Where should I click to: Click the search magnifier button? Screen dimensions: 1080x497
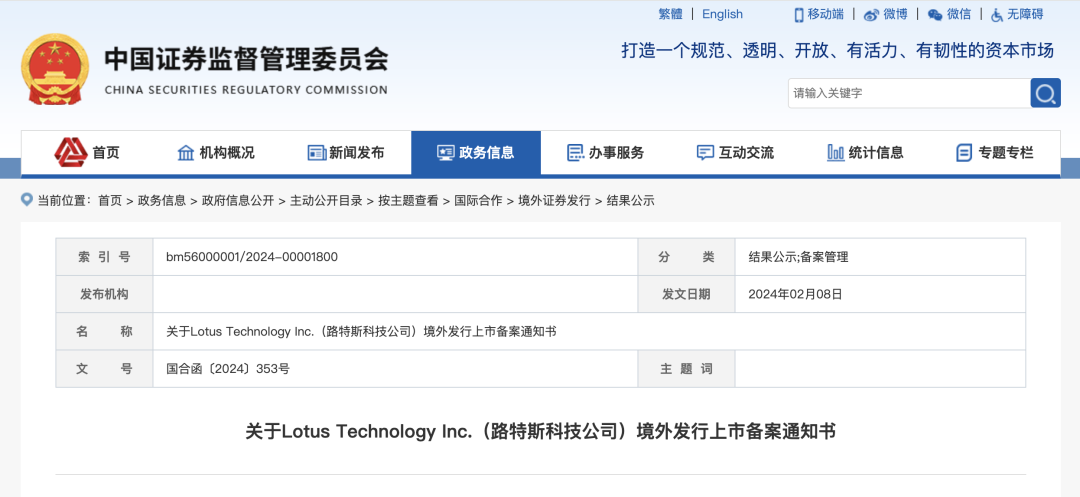[x=1045, y=93]
